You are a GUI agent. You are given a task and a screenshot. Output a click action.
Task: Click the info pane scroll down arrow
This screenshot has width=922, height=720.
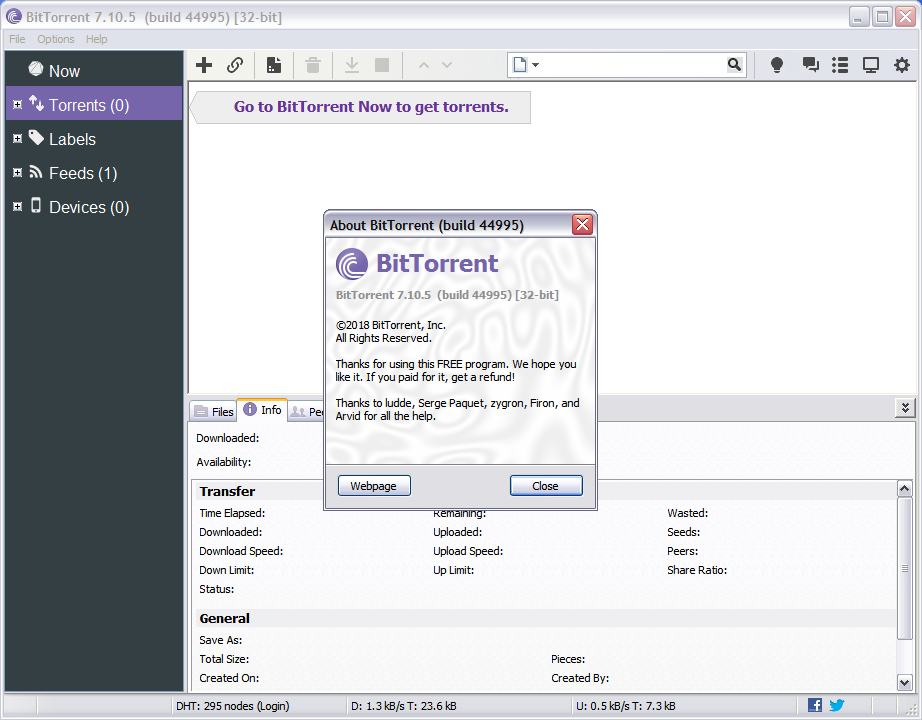coord(904,682)
